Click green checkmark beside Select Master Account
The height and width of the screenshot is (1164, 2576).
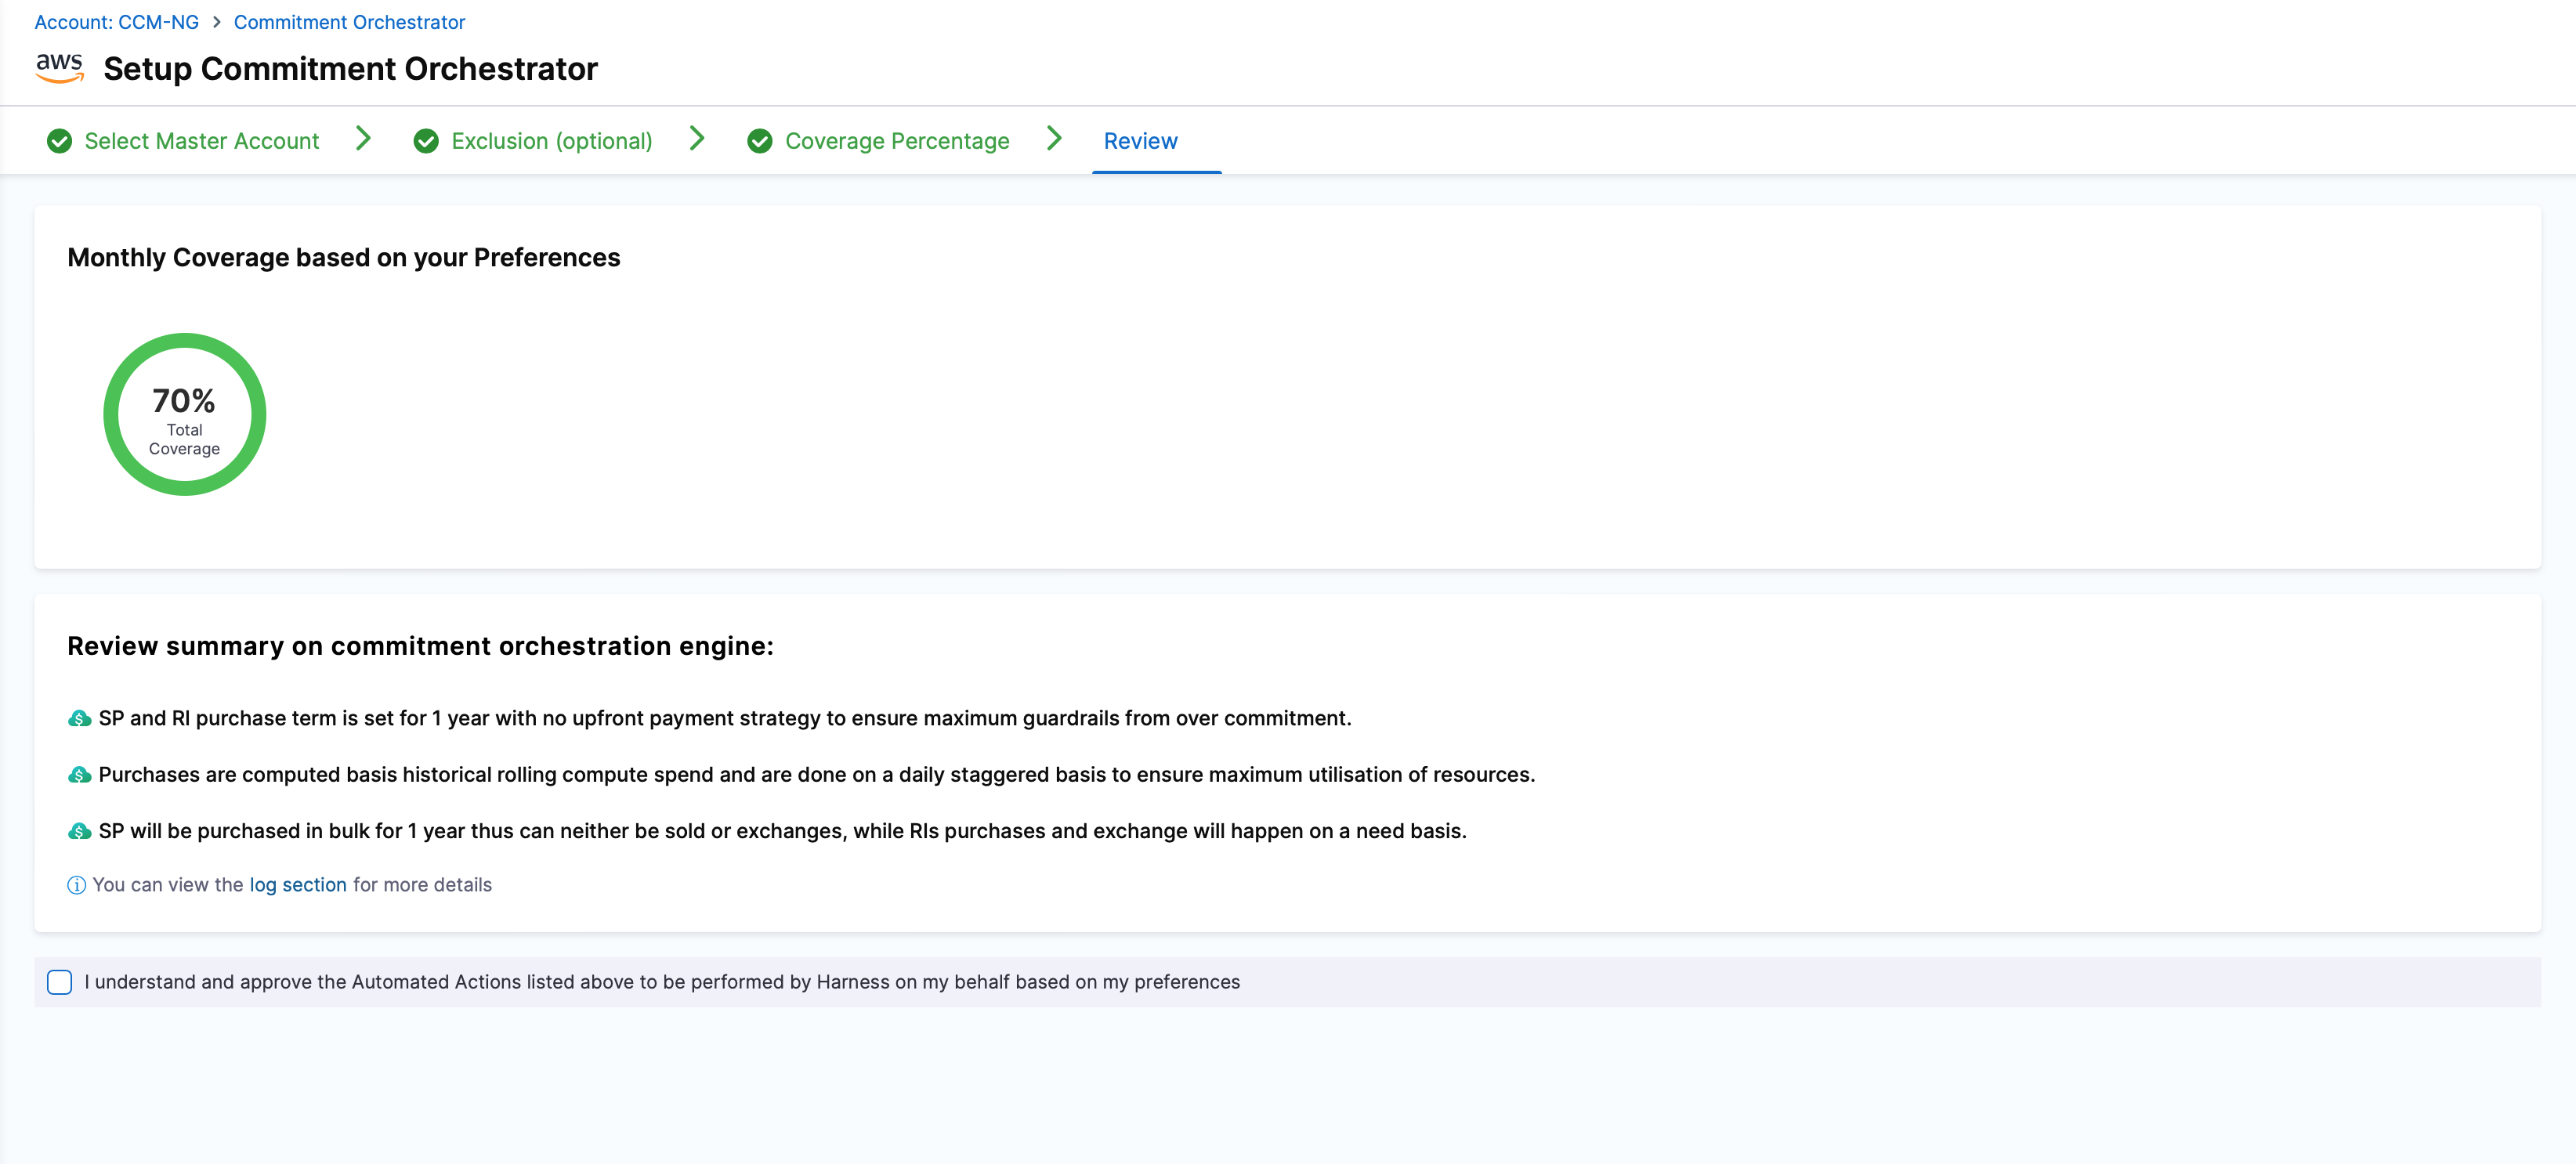[59, 141]
